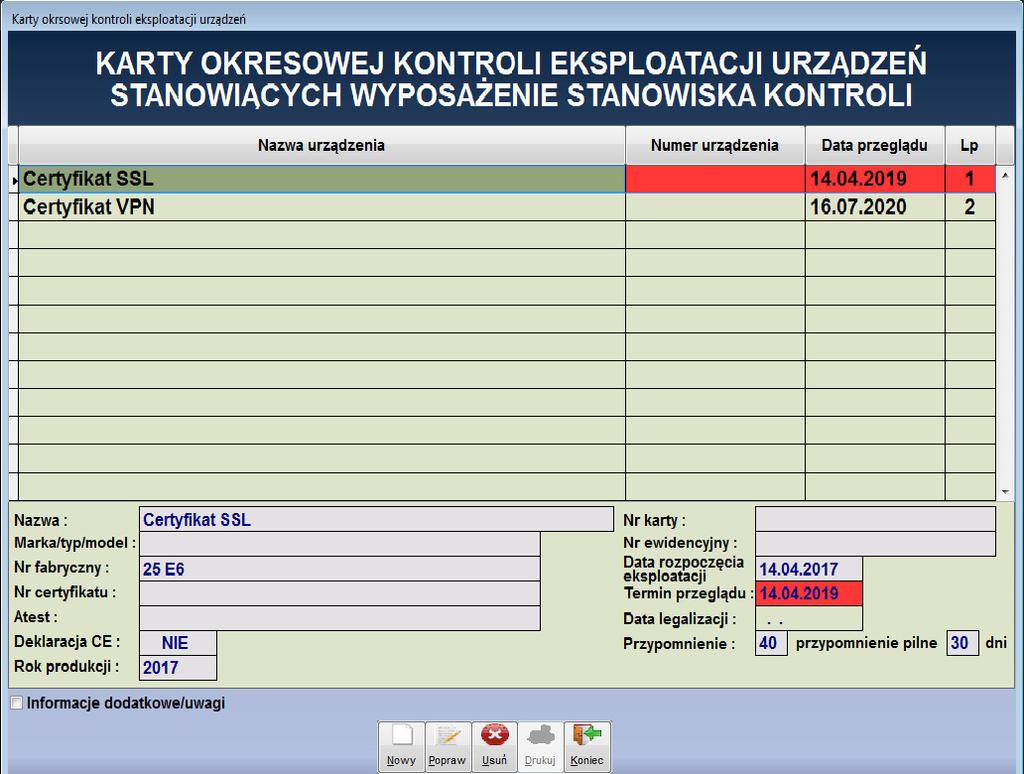The width and height of the screenshot is (1024, 774).
Task: Click date cell 16.07.2020 in table
Action: coord(875,207)
